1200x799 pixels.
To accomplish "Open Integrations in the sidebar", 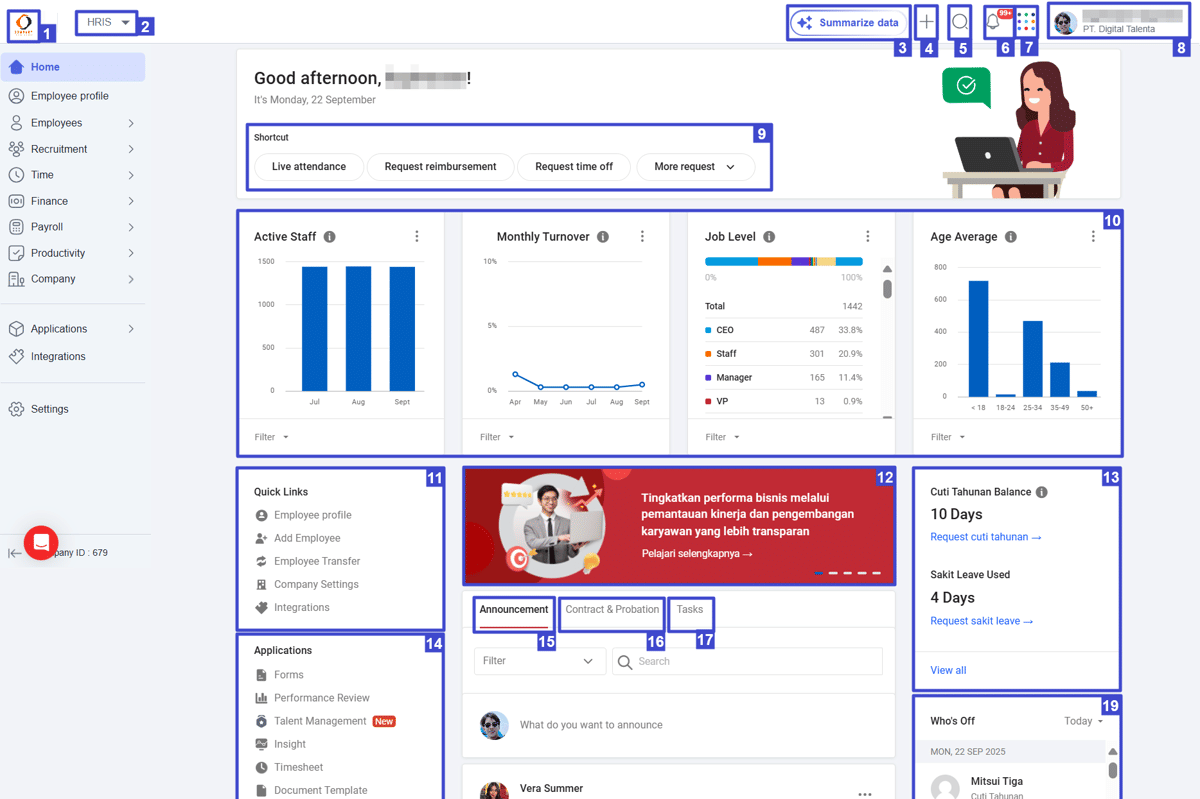I will click(58, 356).
